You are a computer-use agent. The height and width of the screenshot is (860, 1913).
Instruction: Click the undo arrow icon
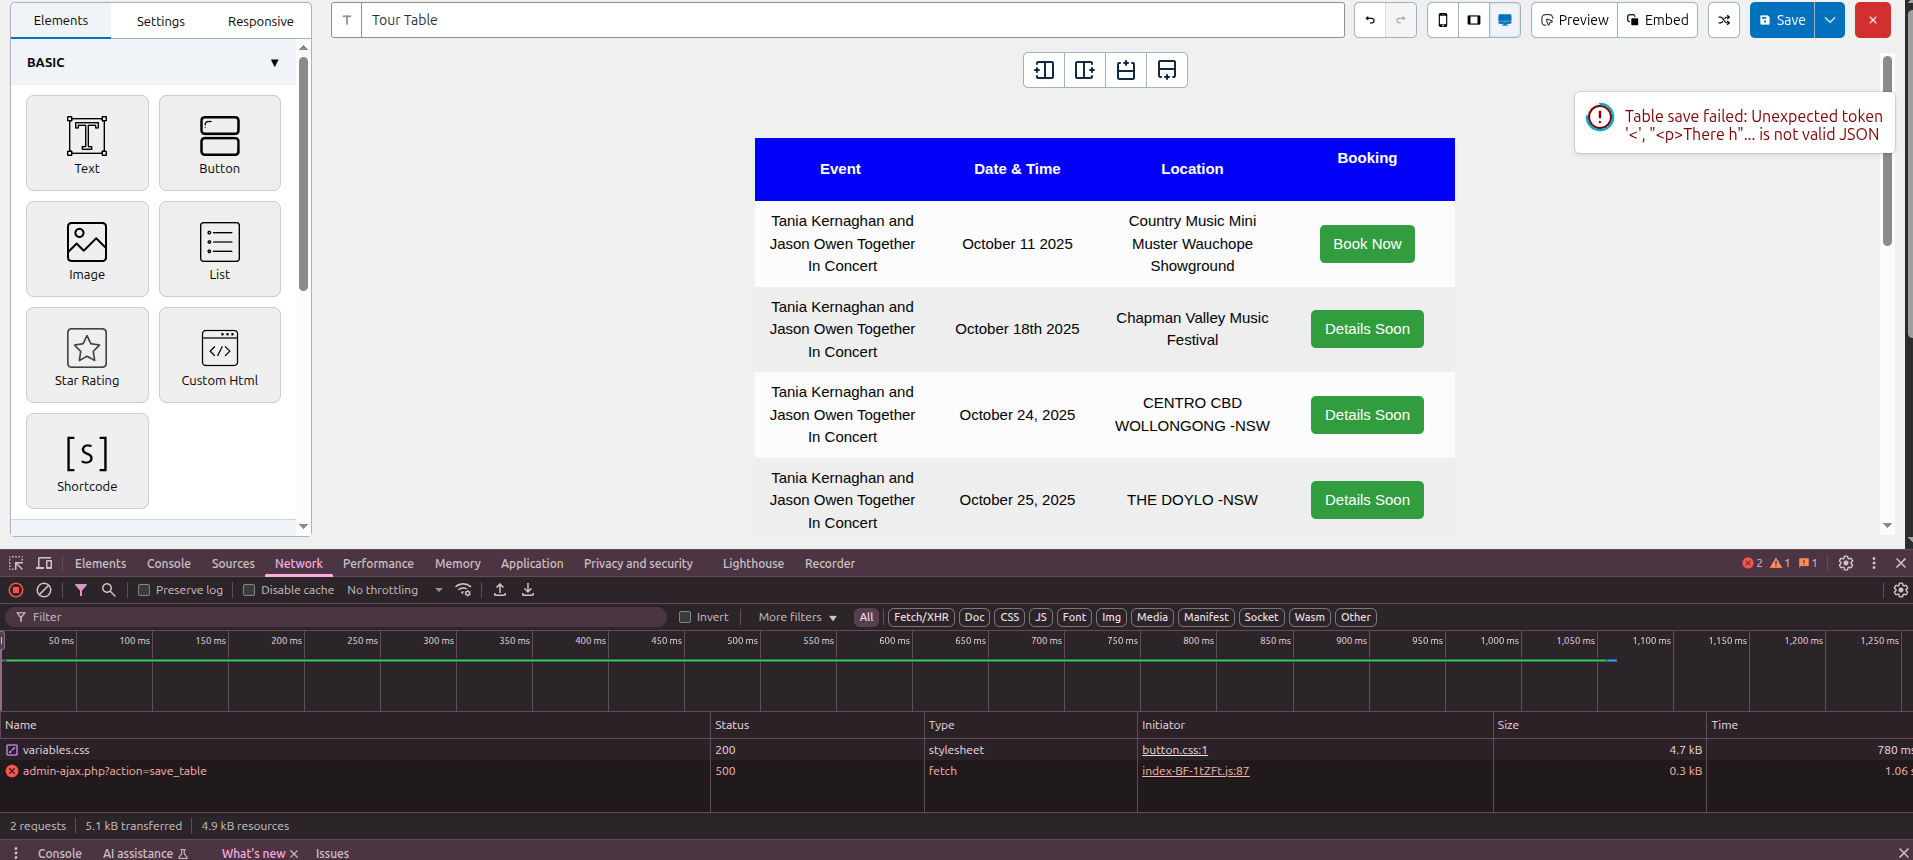[1370, 20]
